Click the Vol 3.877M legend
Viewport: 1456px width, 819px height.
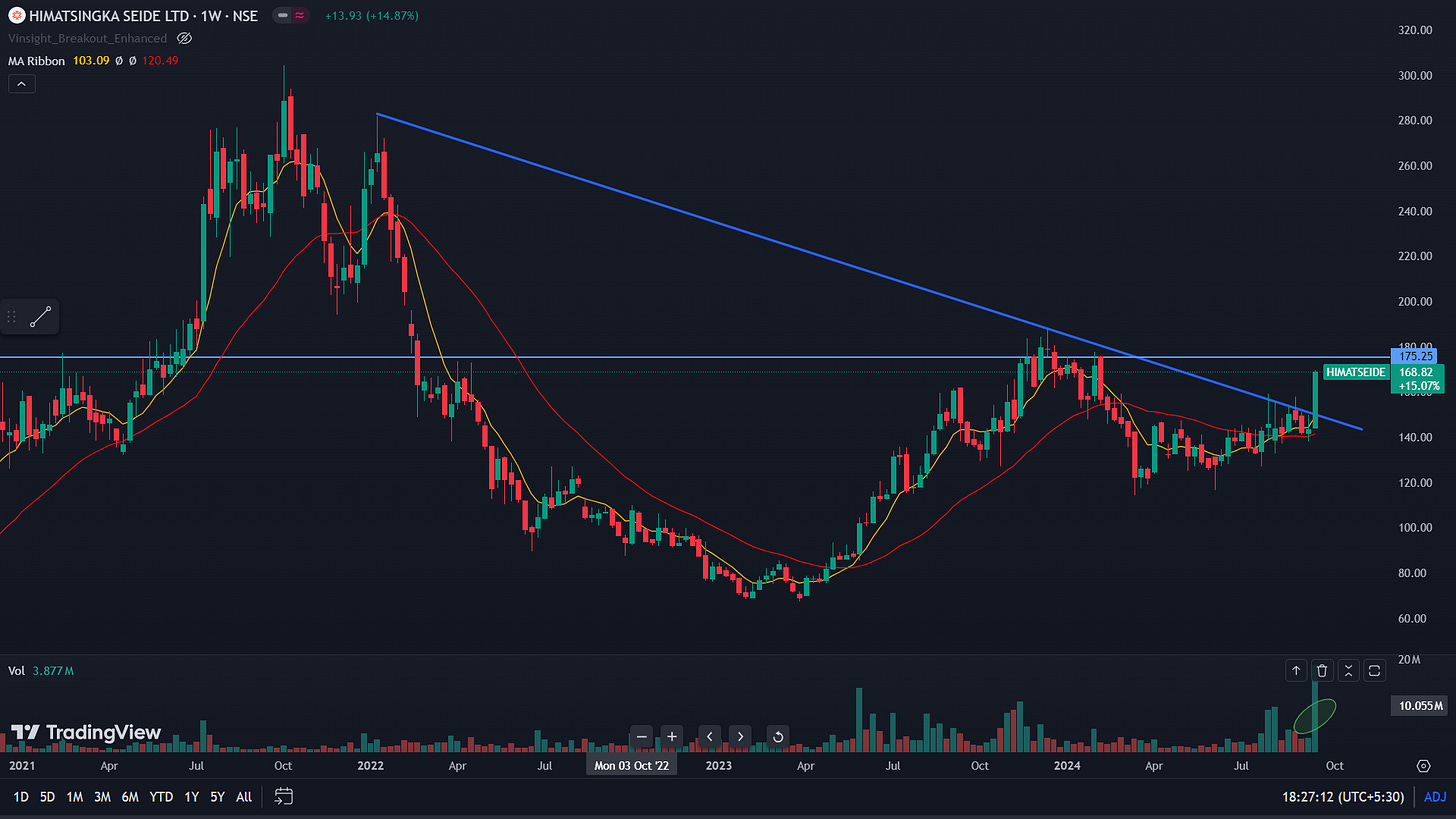[40, 671]
